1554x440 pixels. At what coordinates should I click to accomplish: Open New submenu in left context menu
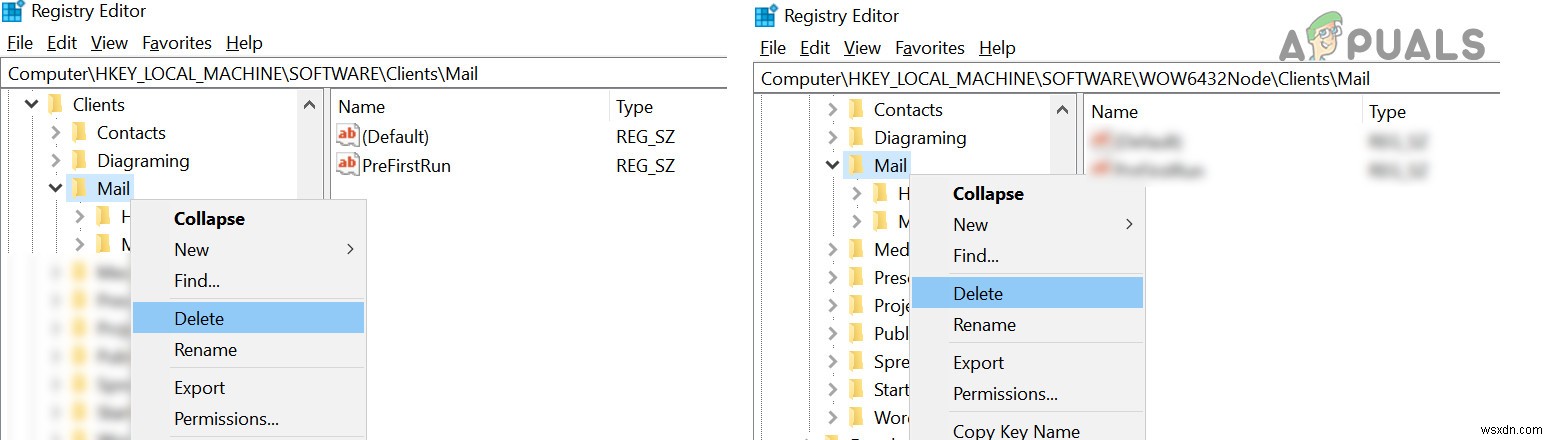coord(249,250)
